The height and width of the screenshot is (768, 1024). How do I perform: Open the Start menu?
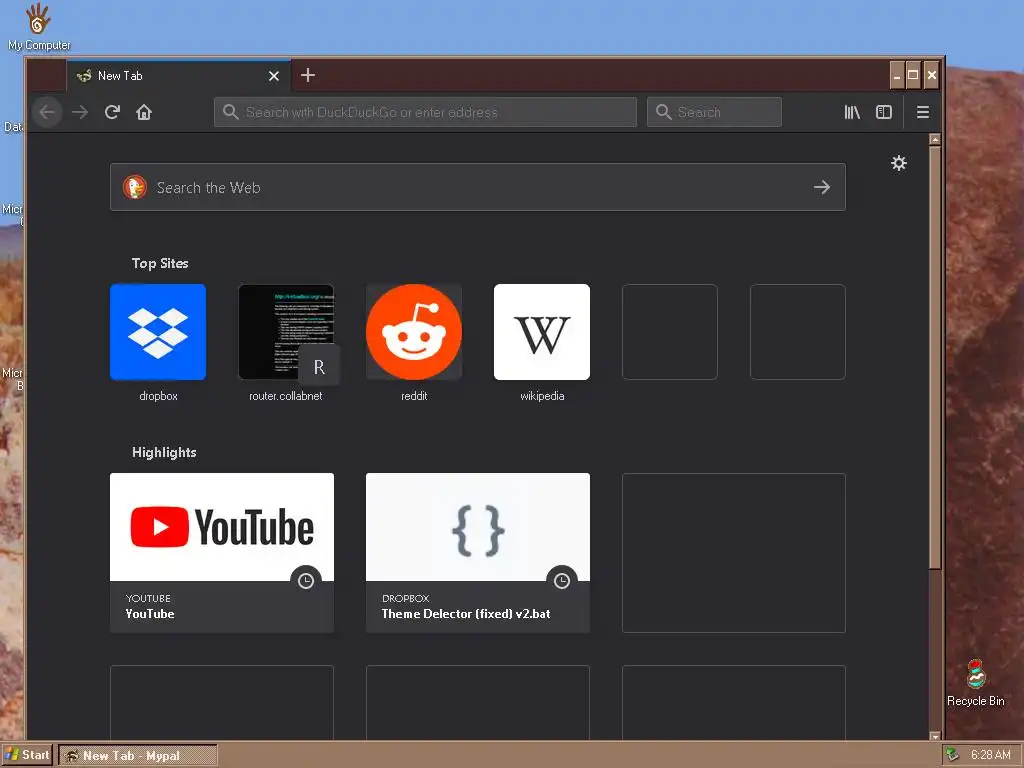coord(27,755)
